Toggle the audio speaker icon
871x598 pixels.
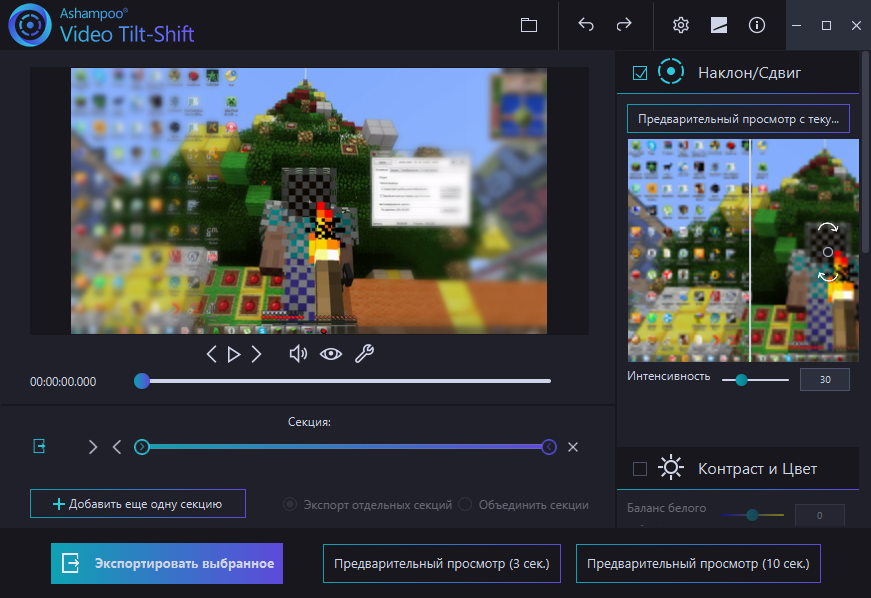pos(298,354)
